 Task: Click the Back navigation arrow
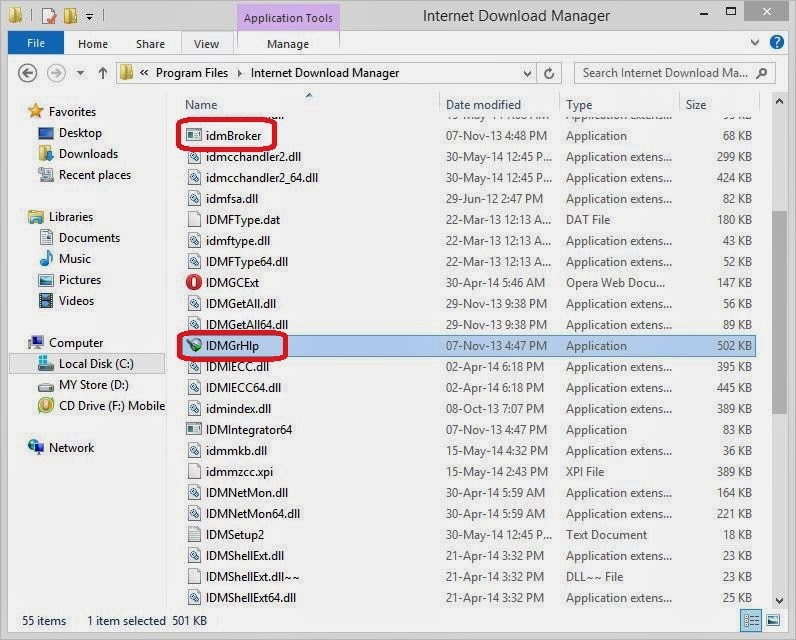(x=27, y=73)
